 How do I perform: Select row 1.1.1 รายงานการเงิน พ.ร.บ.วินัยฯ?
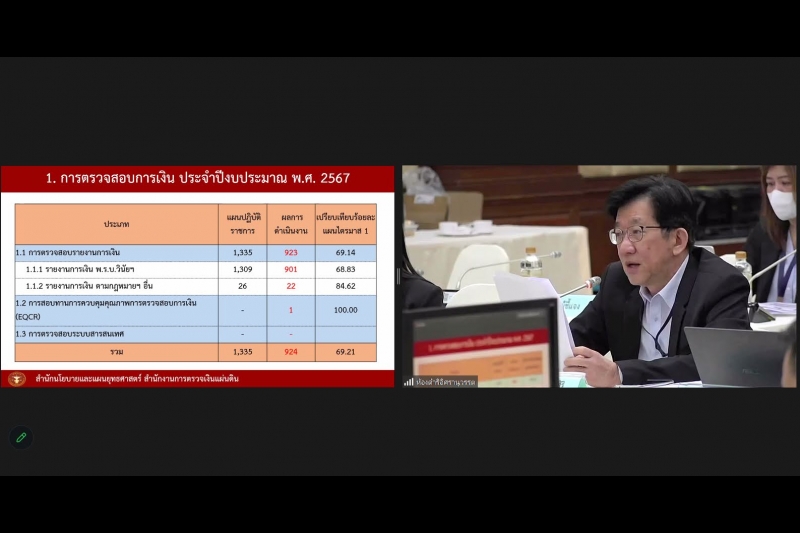pos(90,269)
